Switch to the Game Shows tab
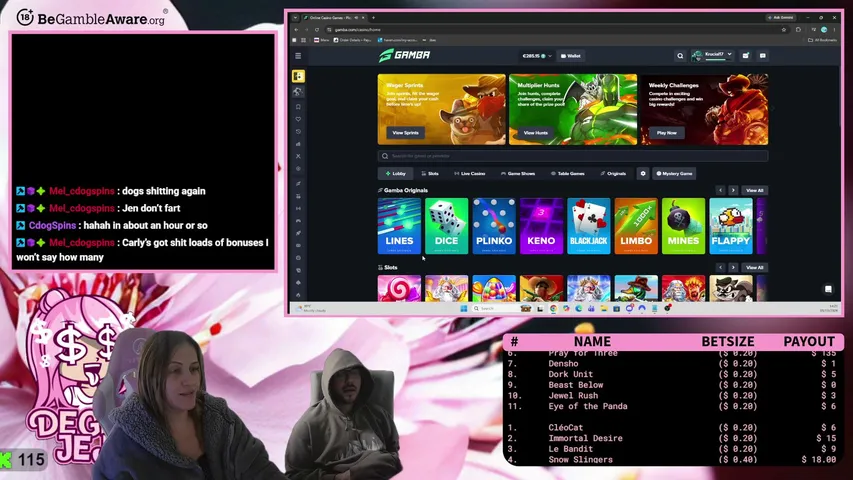The height and width of the screenshot is (480, 853). point(518,174)
